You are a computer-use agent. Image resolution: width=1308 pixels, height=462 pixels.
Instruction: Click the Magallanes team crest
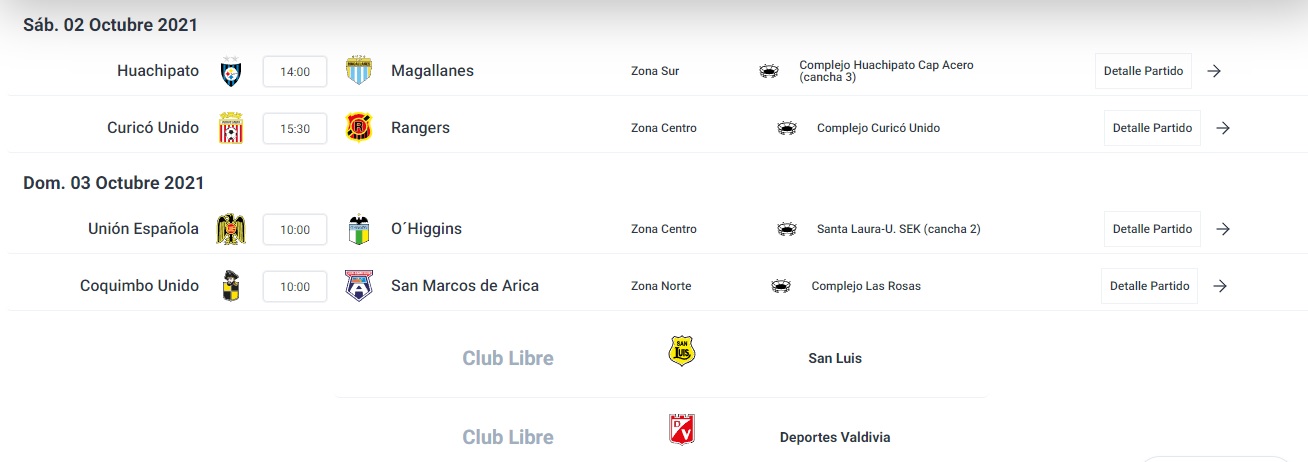pyautogui.click(x=358, y=71)
